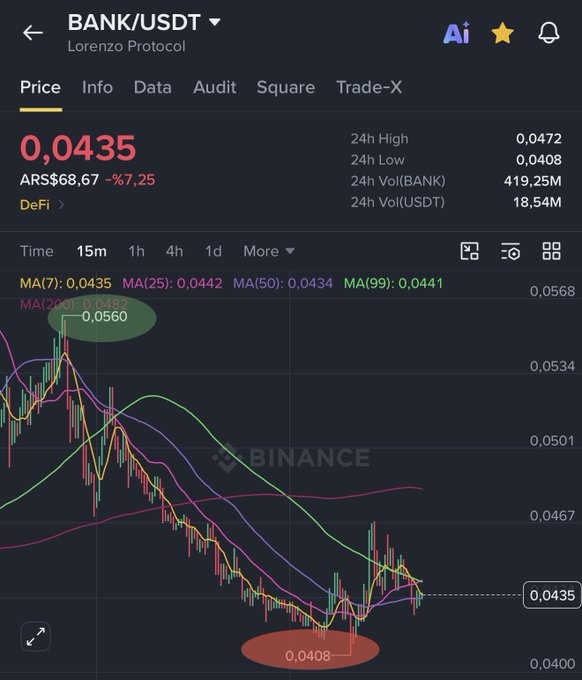Click the 24h Vol(BANK) value 419,25M

(x=533, y=181)
